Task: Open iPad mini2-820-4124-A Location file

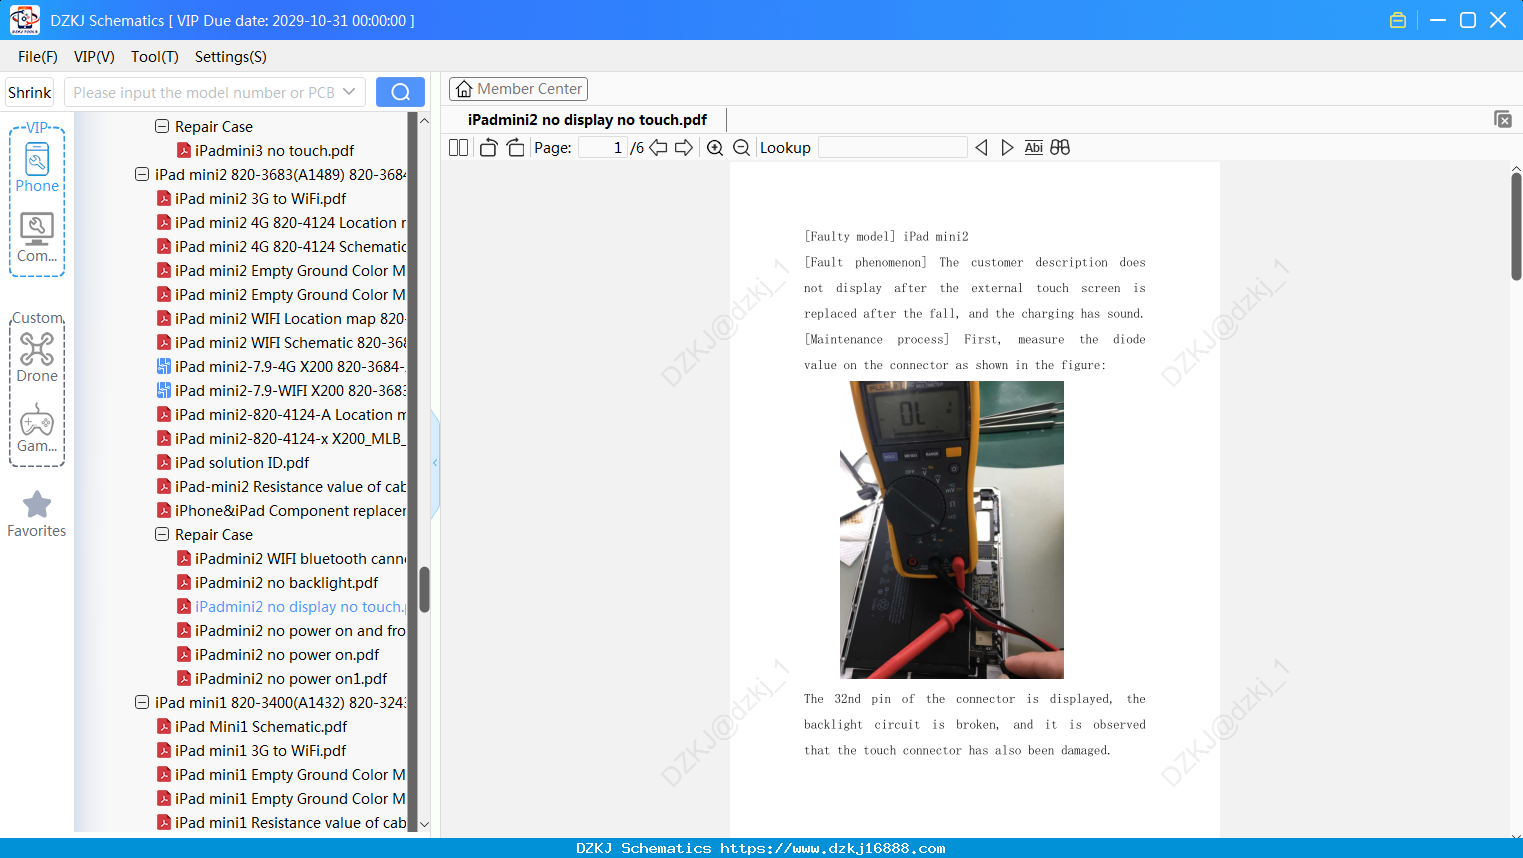Action: [282, 414]
